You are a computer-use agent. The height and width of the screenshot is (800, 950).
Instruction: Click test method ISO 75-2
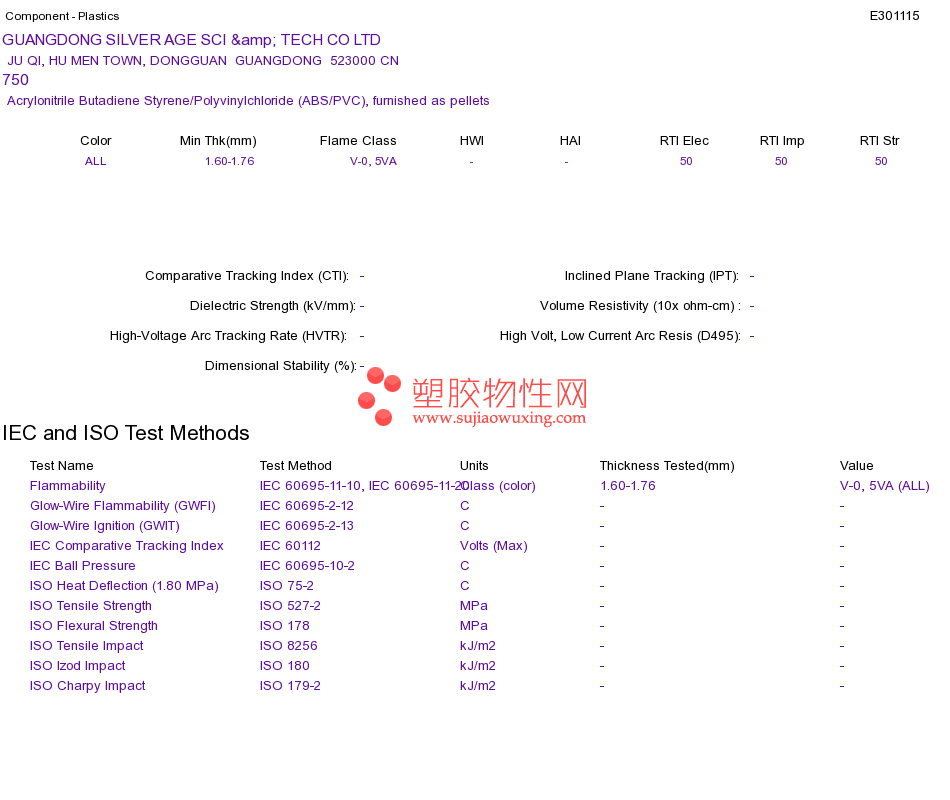[287, 586]
